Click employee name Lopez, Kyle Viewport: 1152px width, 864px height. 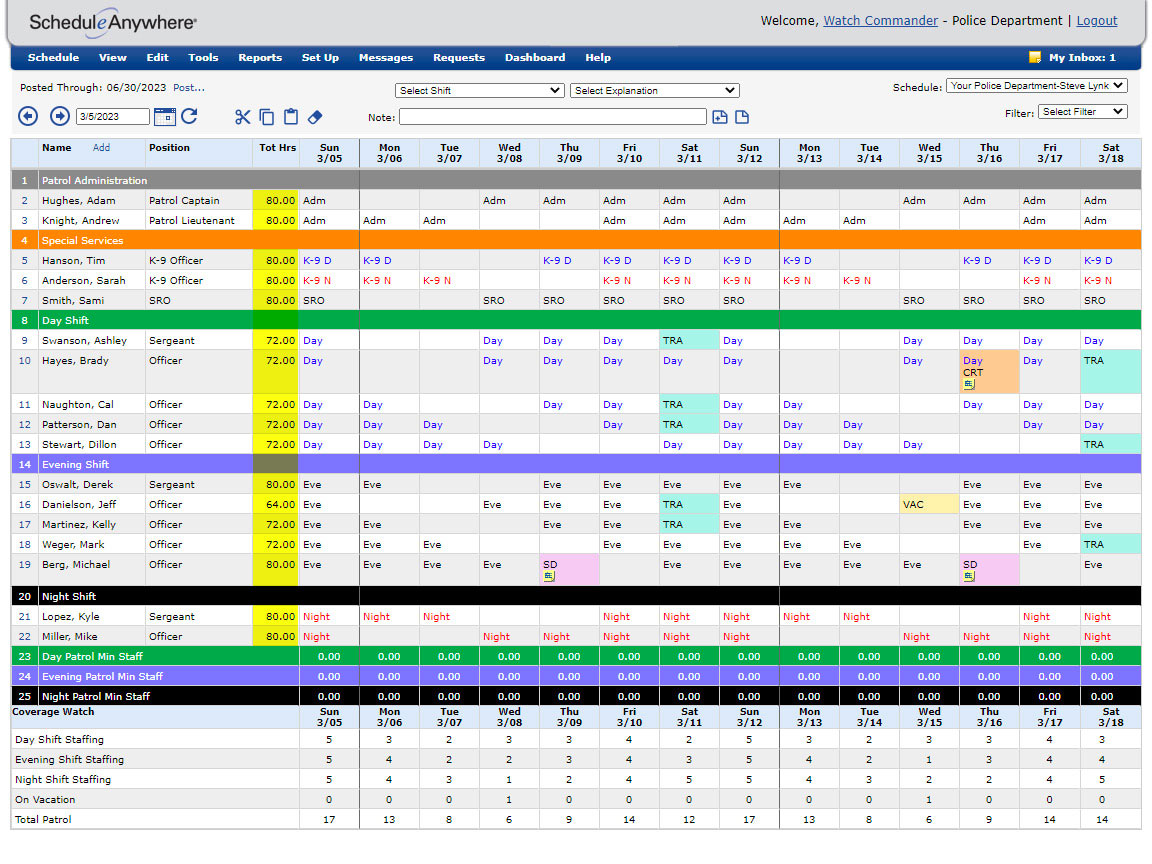pos(71,616)
